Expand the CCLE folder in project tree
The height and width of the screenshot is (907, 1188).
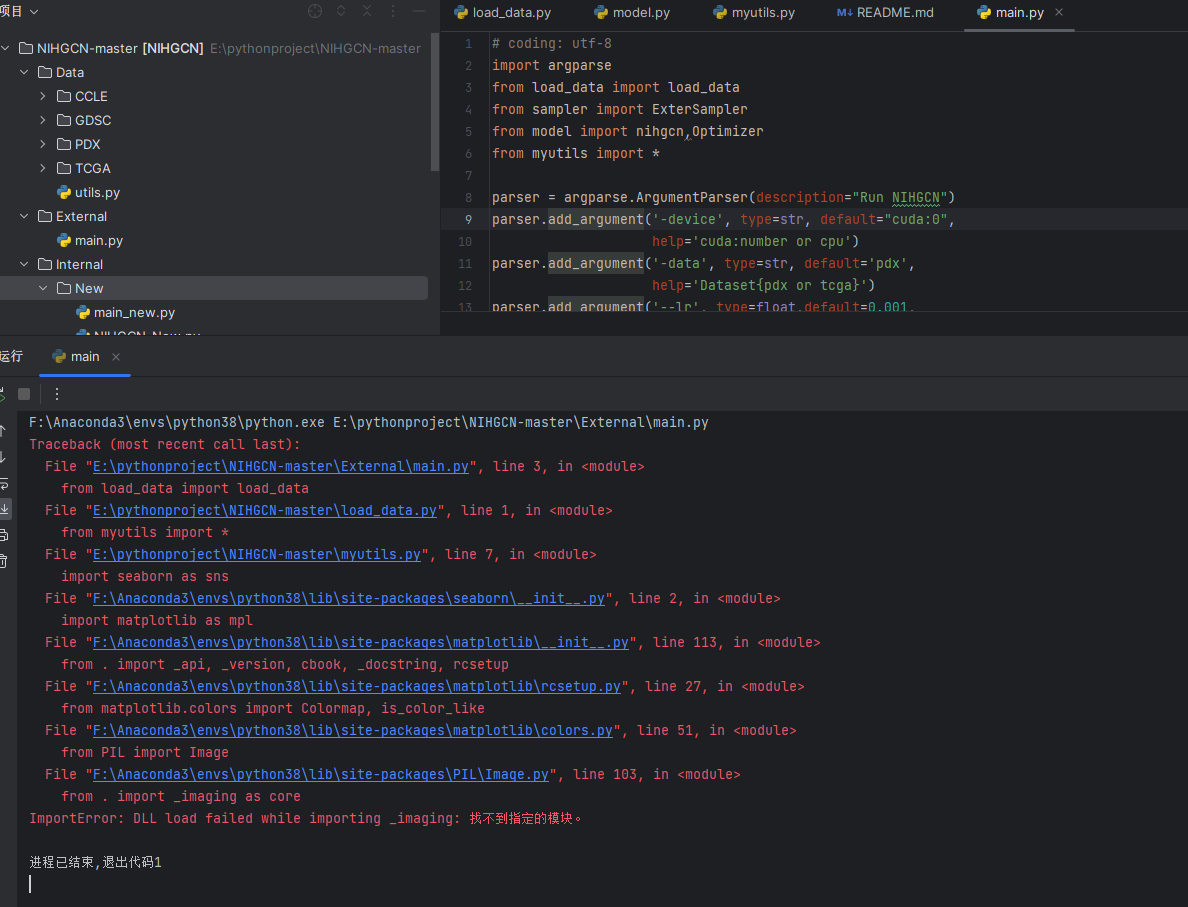pyautogui.click(x=42, y=96)
